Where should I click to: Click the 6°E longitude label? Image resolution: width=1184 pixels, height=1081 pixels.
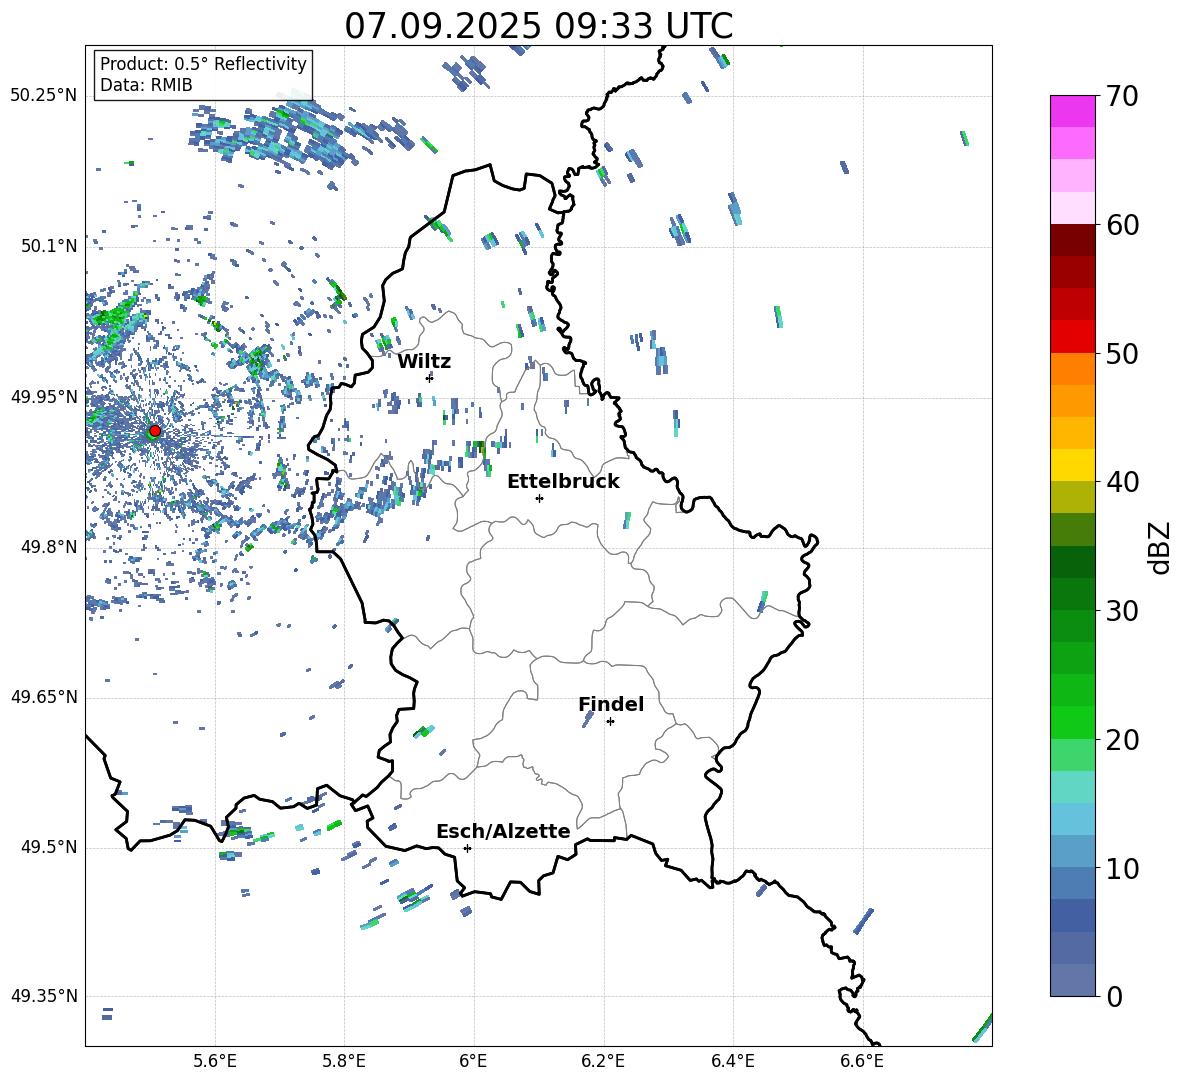(473, 1061)
